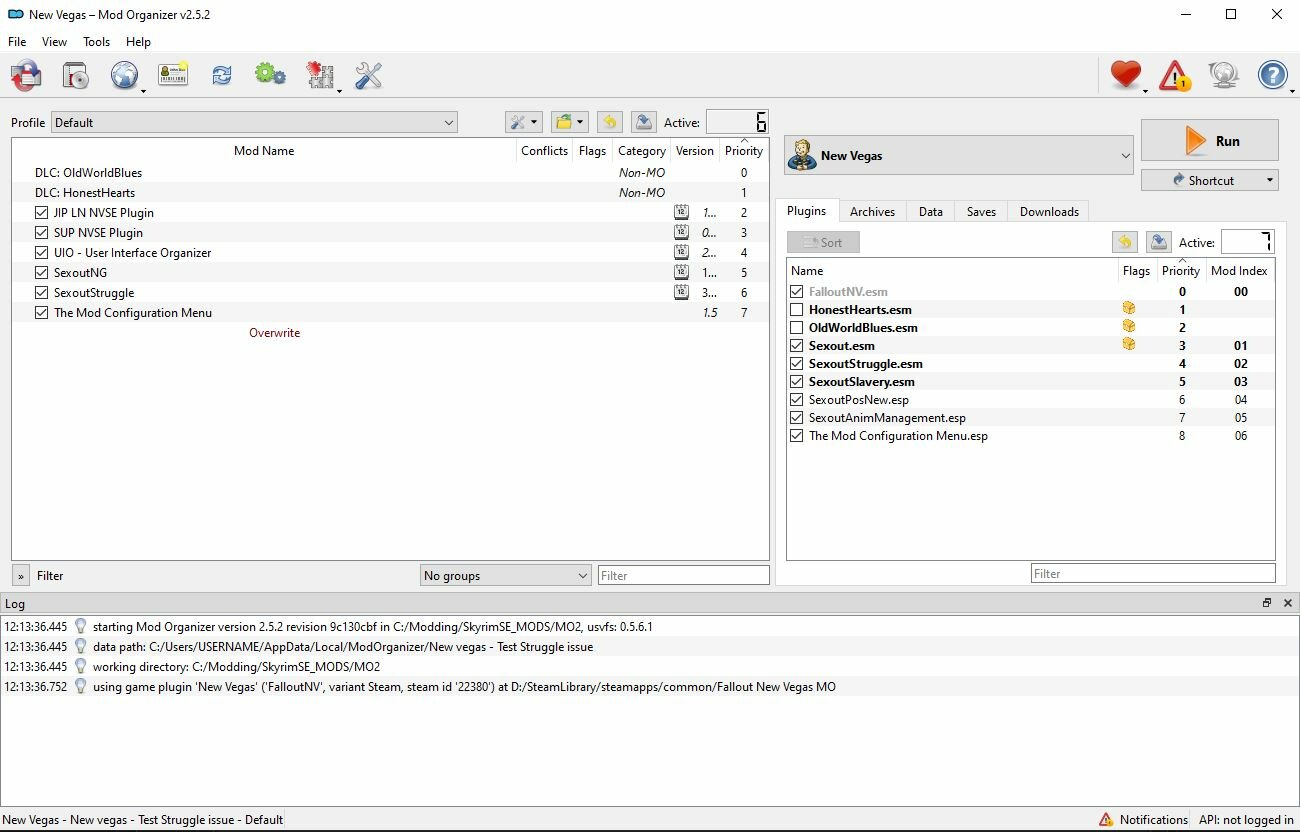
Task: Click the Run button
Action: click(x=1210, y=141)
